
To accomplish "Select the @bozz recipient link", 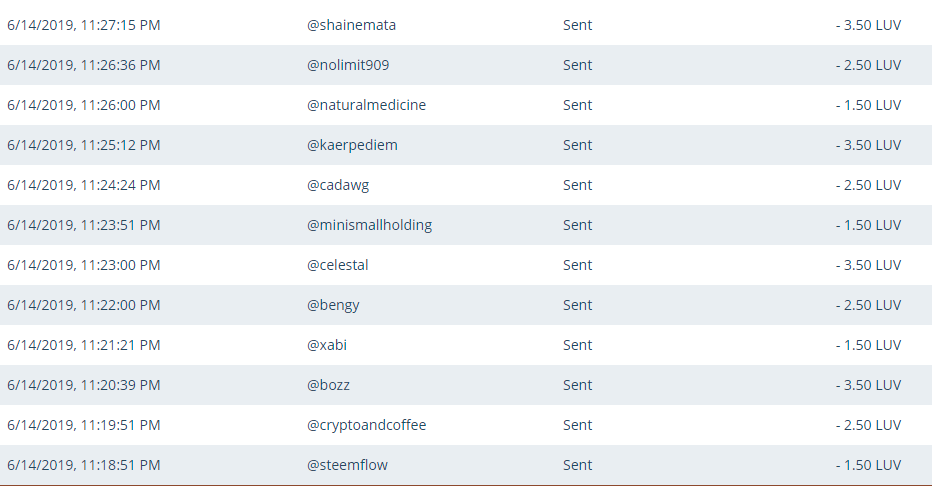I will 328,385.
